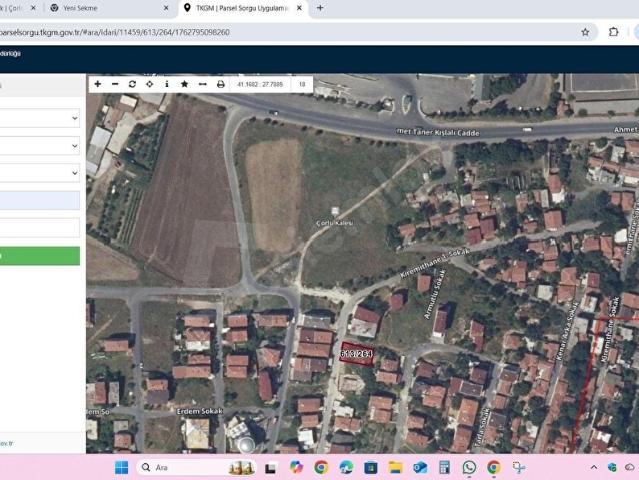Open a new browser tab with plus button
This screenshot has height=480, width=639.
pos(320,8)
